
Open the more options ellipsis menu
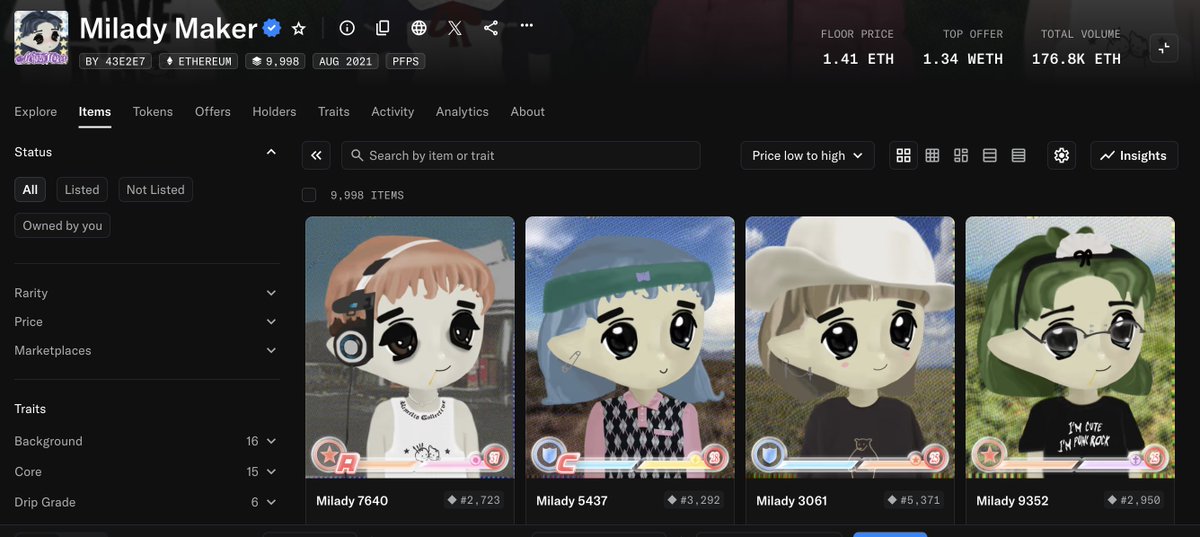click(x=527, y=25)
